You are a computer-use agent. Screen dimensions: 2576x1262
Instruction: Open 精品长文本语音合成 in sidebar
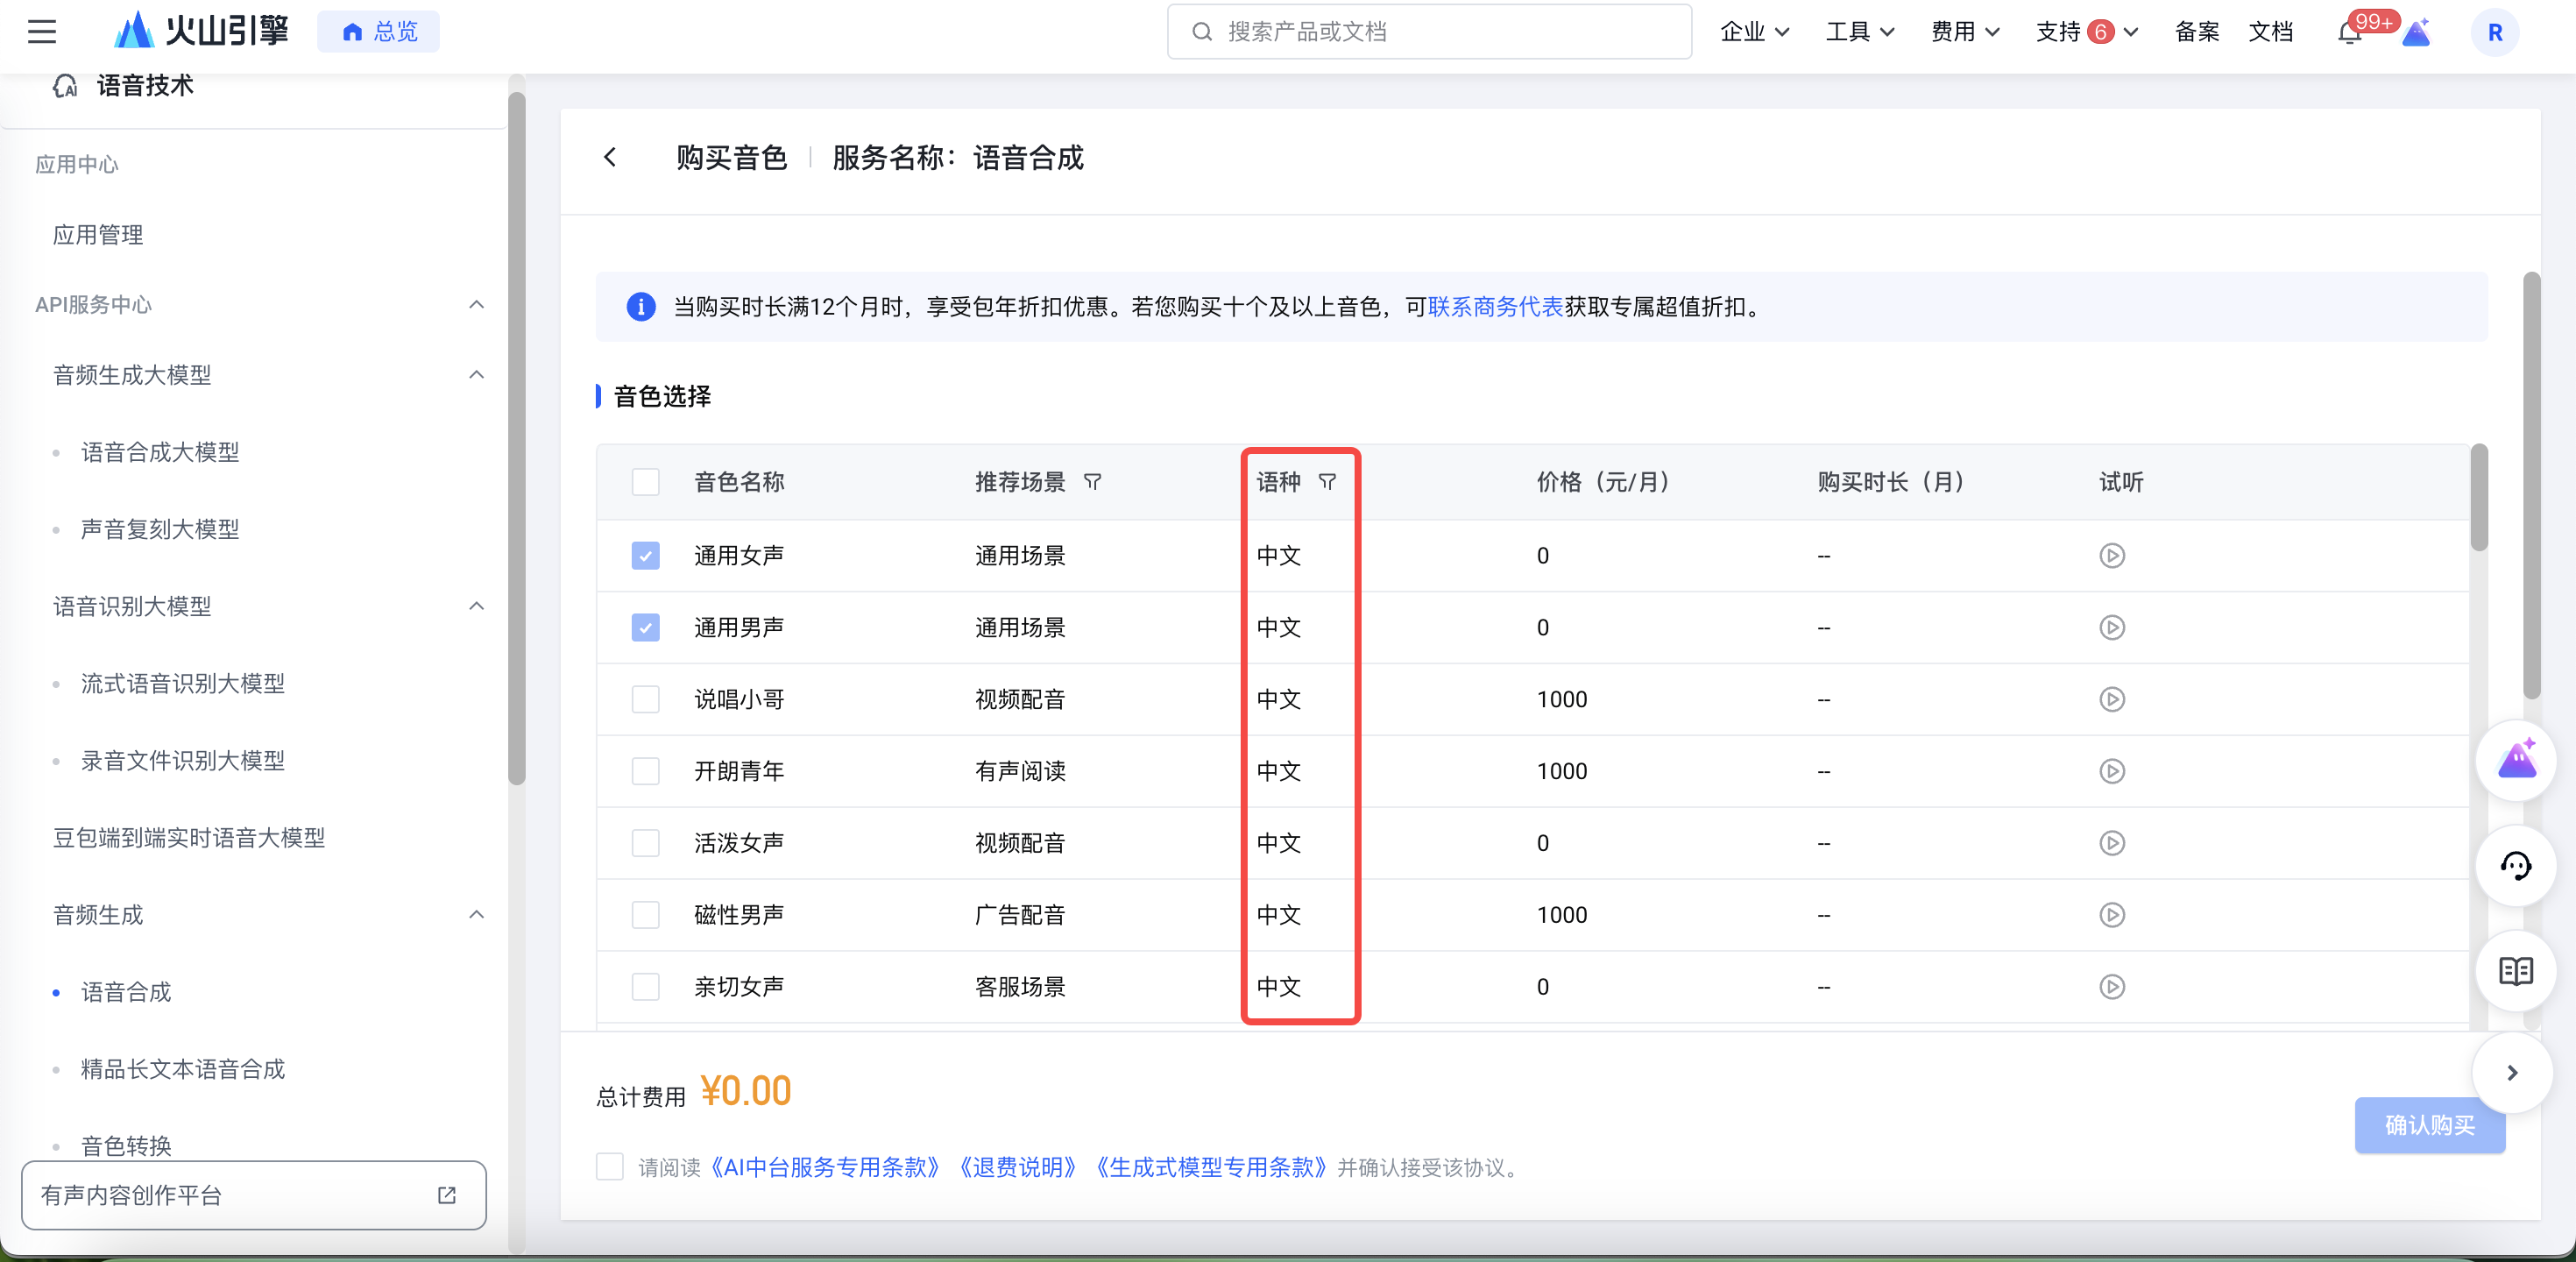click(183, 1069)
